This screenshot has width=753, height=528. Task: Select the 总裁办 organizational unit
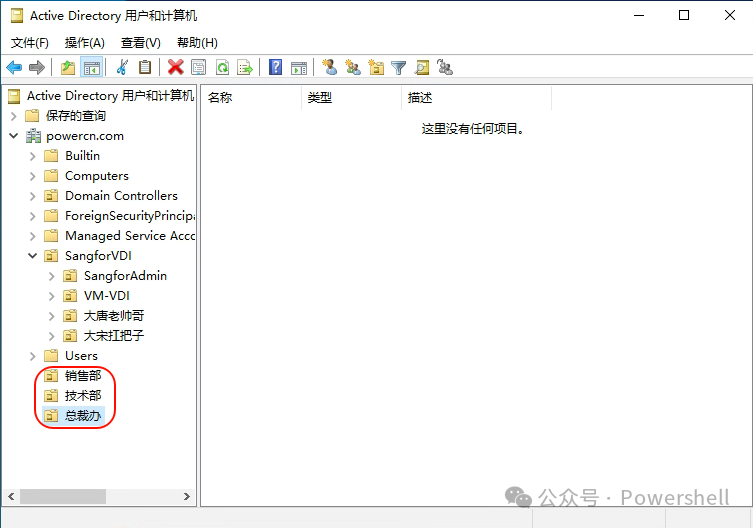pyautogui.click(x=83, y=416)
